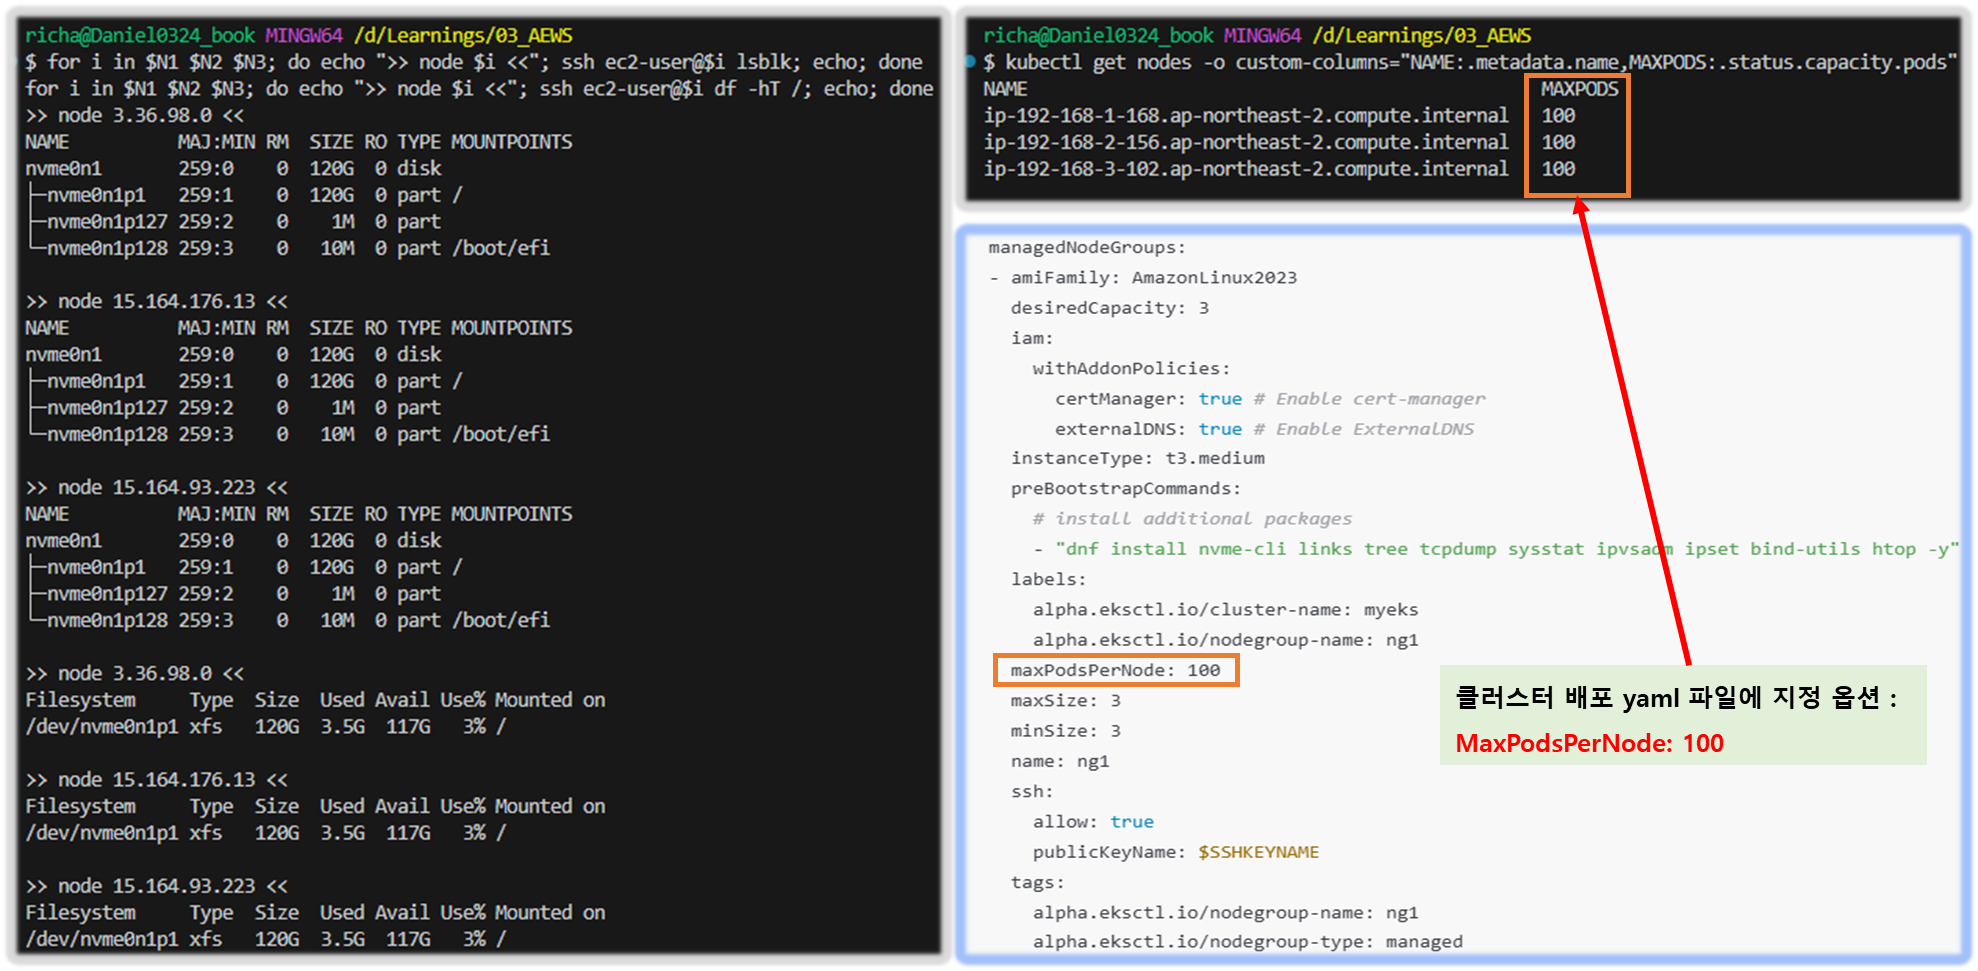Click NAME column header in kubectl output
This screenshot has width=1978, height=971.
(1005, 89)
